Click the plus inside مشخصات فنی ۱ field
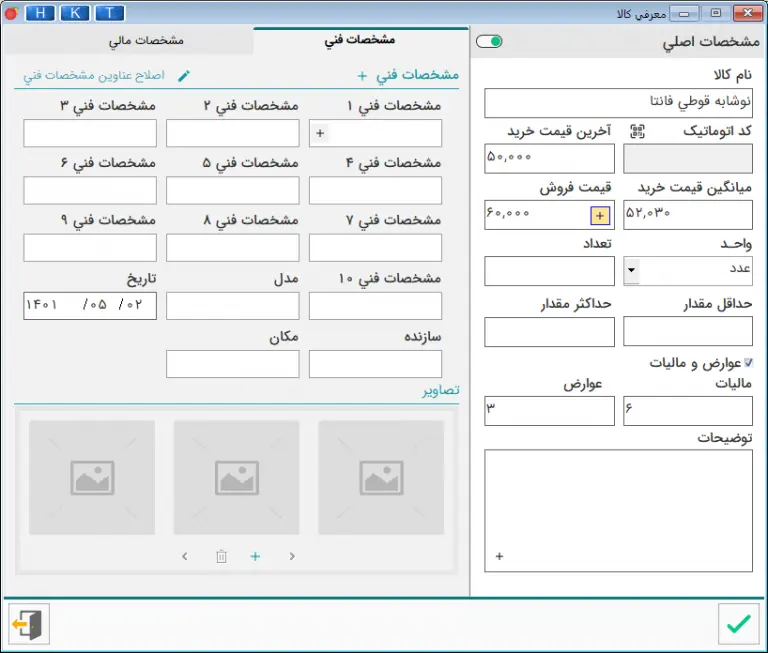This screenshot has height=653, width=768. [320, 133]
